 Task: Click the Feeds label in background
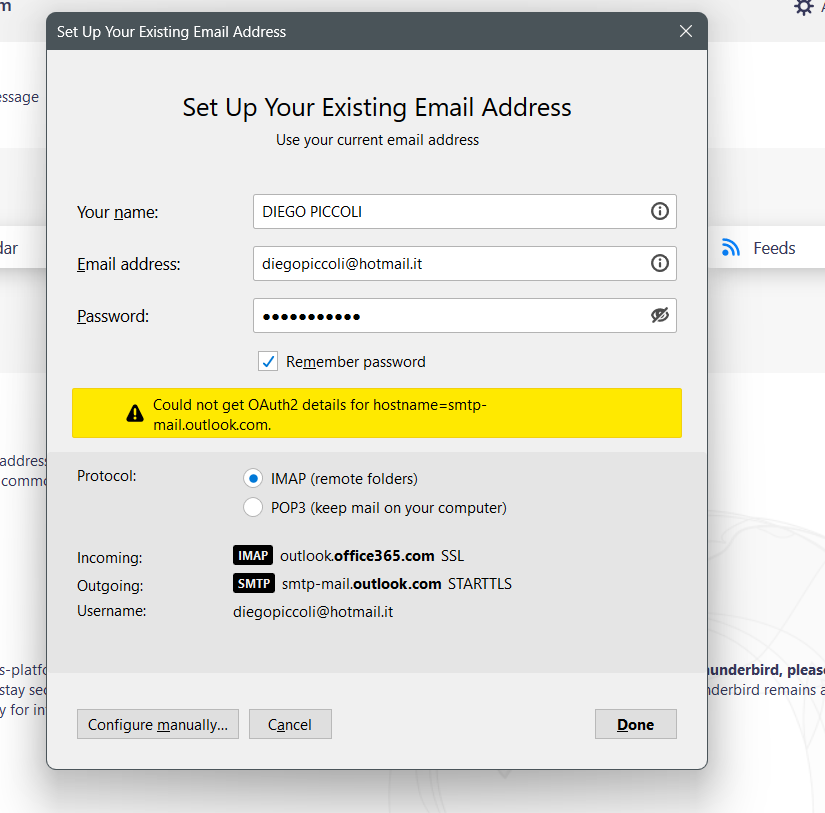[774, 248]
